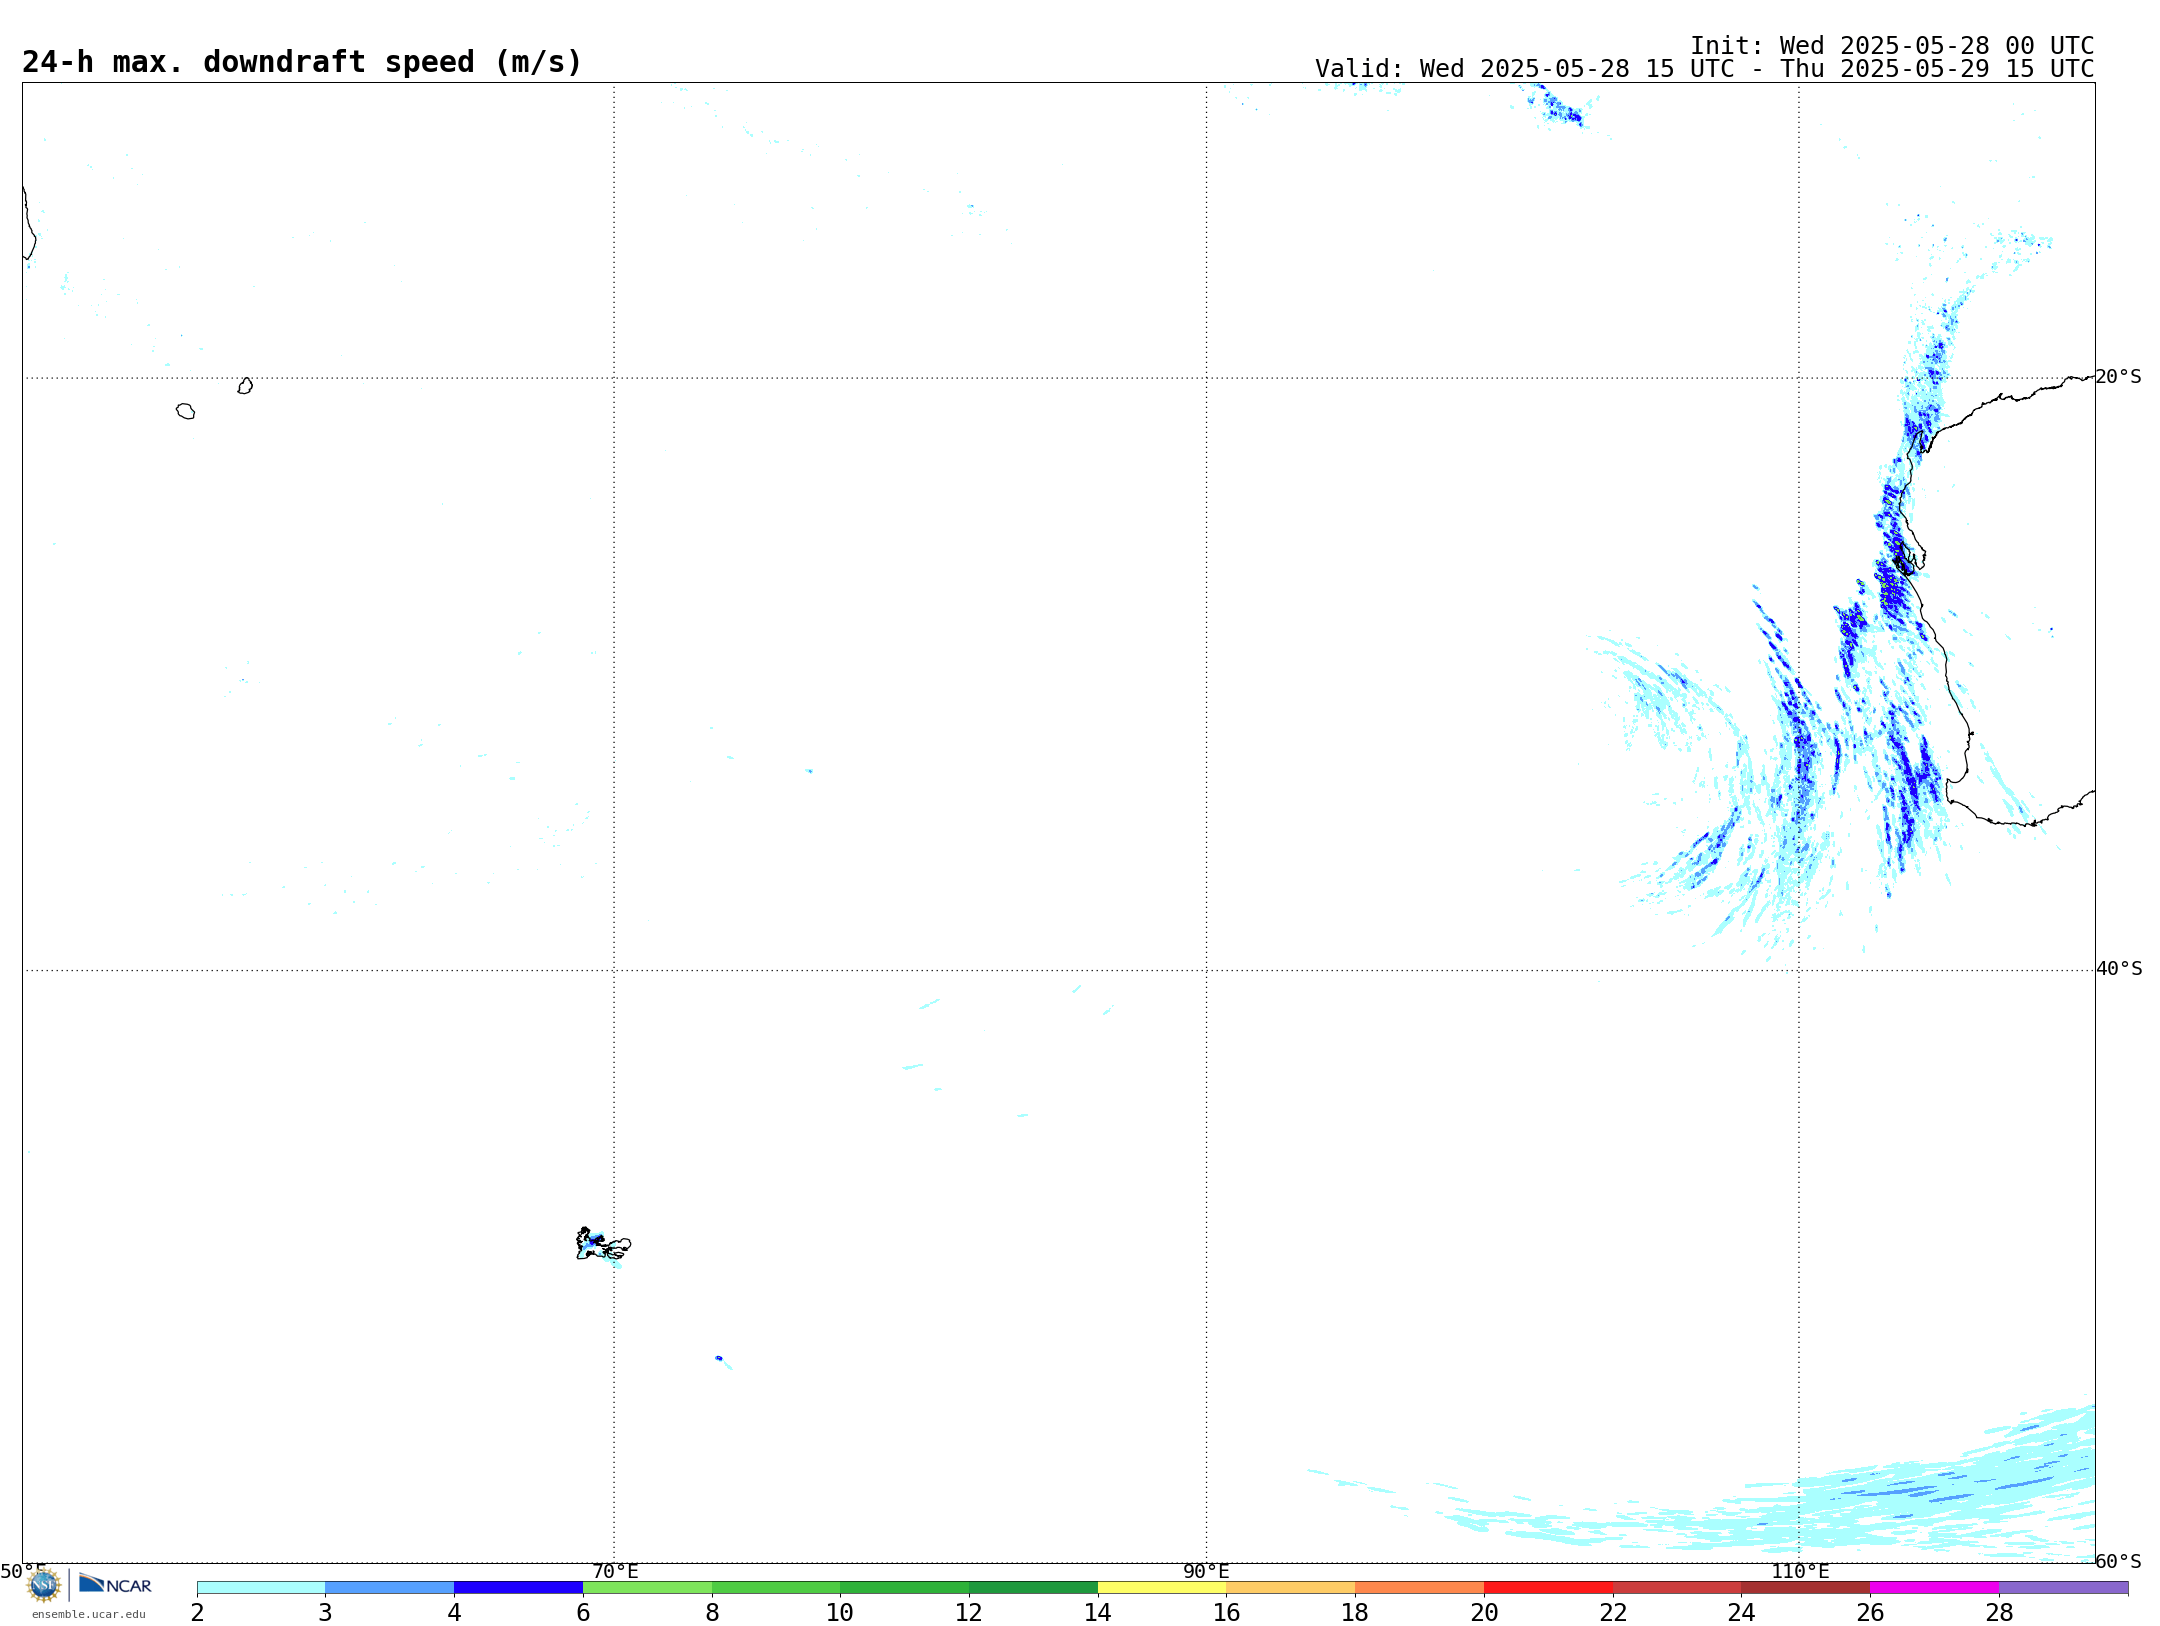The width and height of the screenshot is (2160, 1626).
Task: Click the 20°S latitude label
Action: (2119, 377)
